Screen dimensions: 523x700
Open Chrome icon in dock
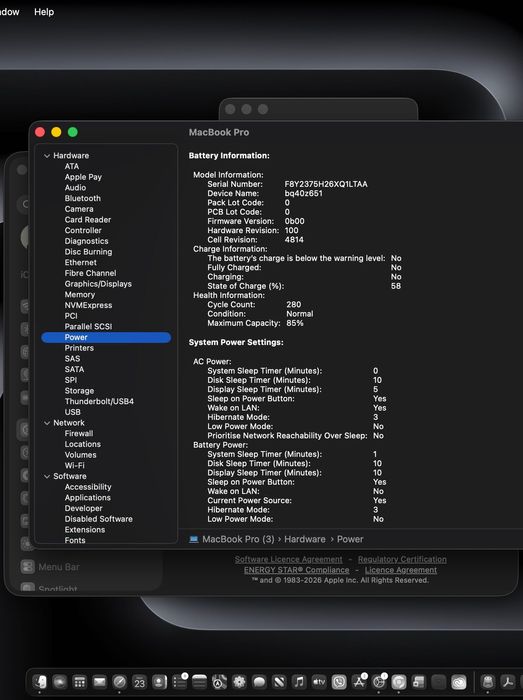tap(399, 682)
